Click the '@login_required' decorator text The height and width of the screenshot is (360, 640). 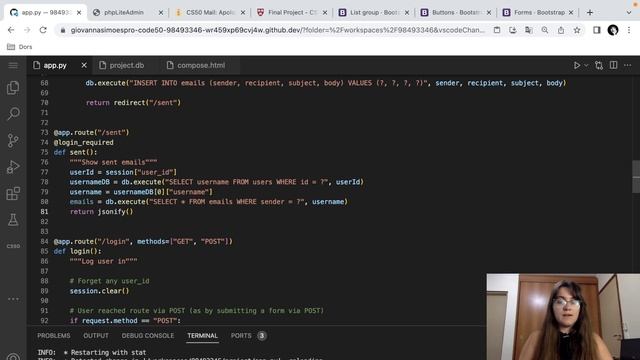coord(84,142)
